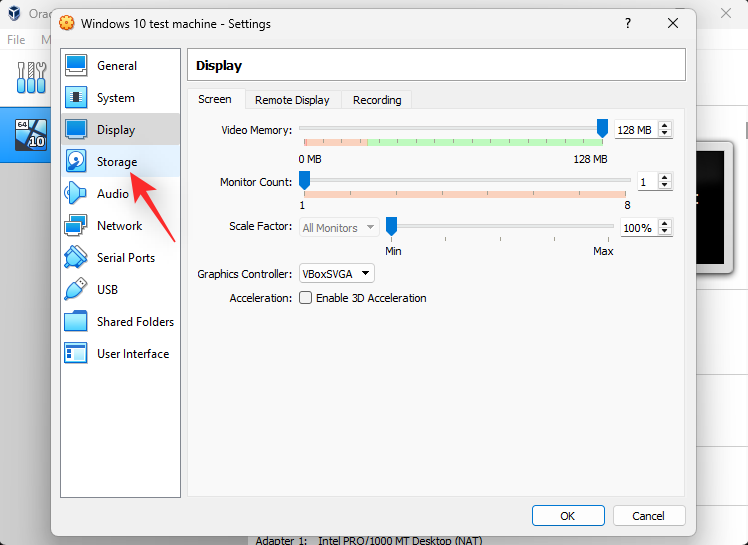The image size is (748, 545).
Task: Open System settings chip icon
Action: pos(77,98)
